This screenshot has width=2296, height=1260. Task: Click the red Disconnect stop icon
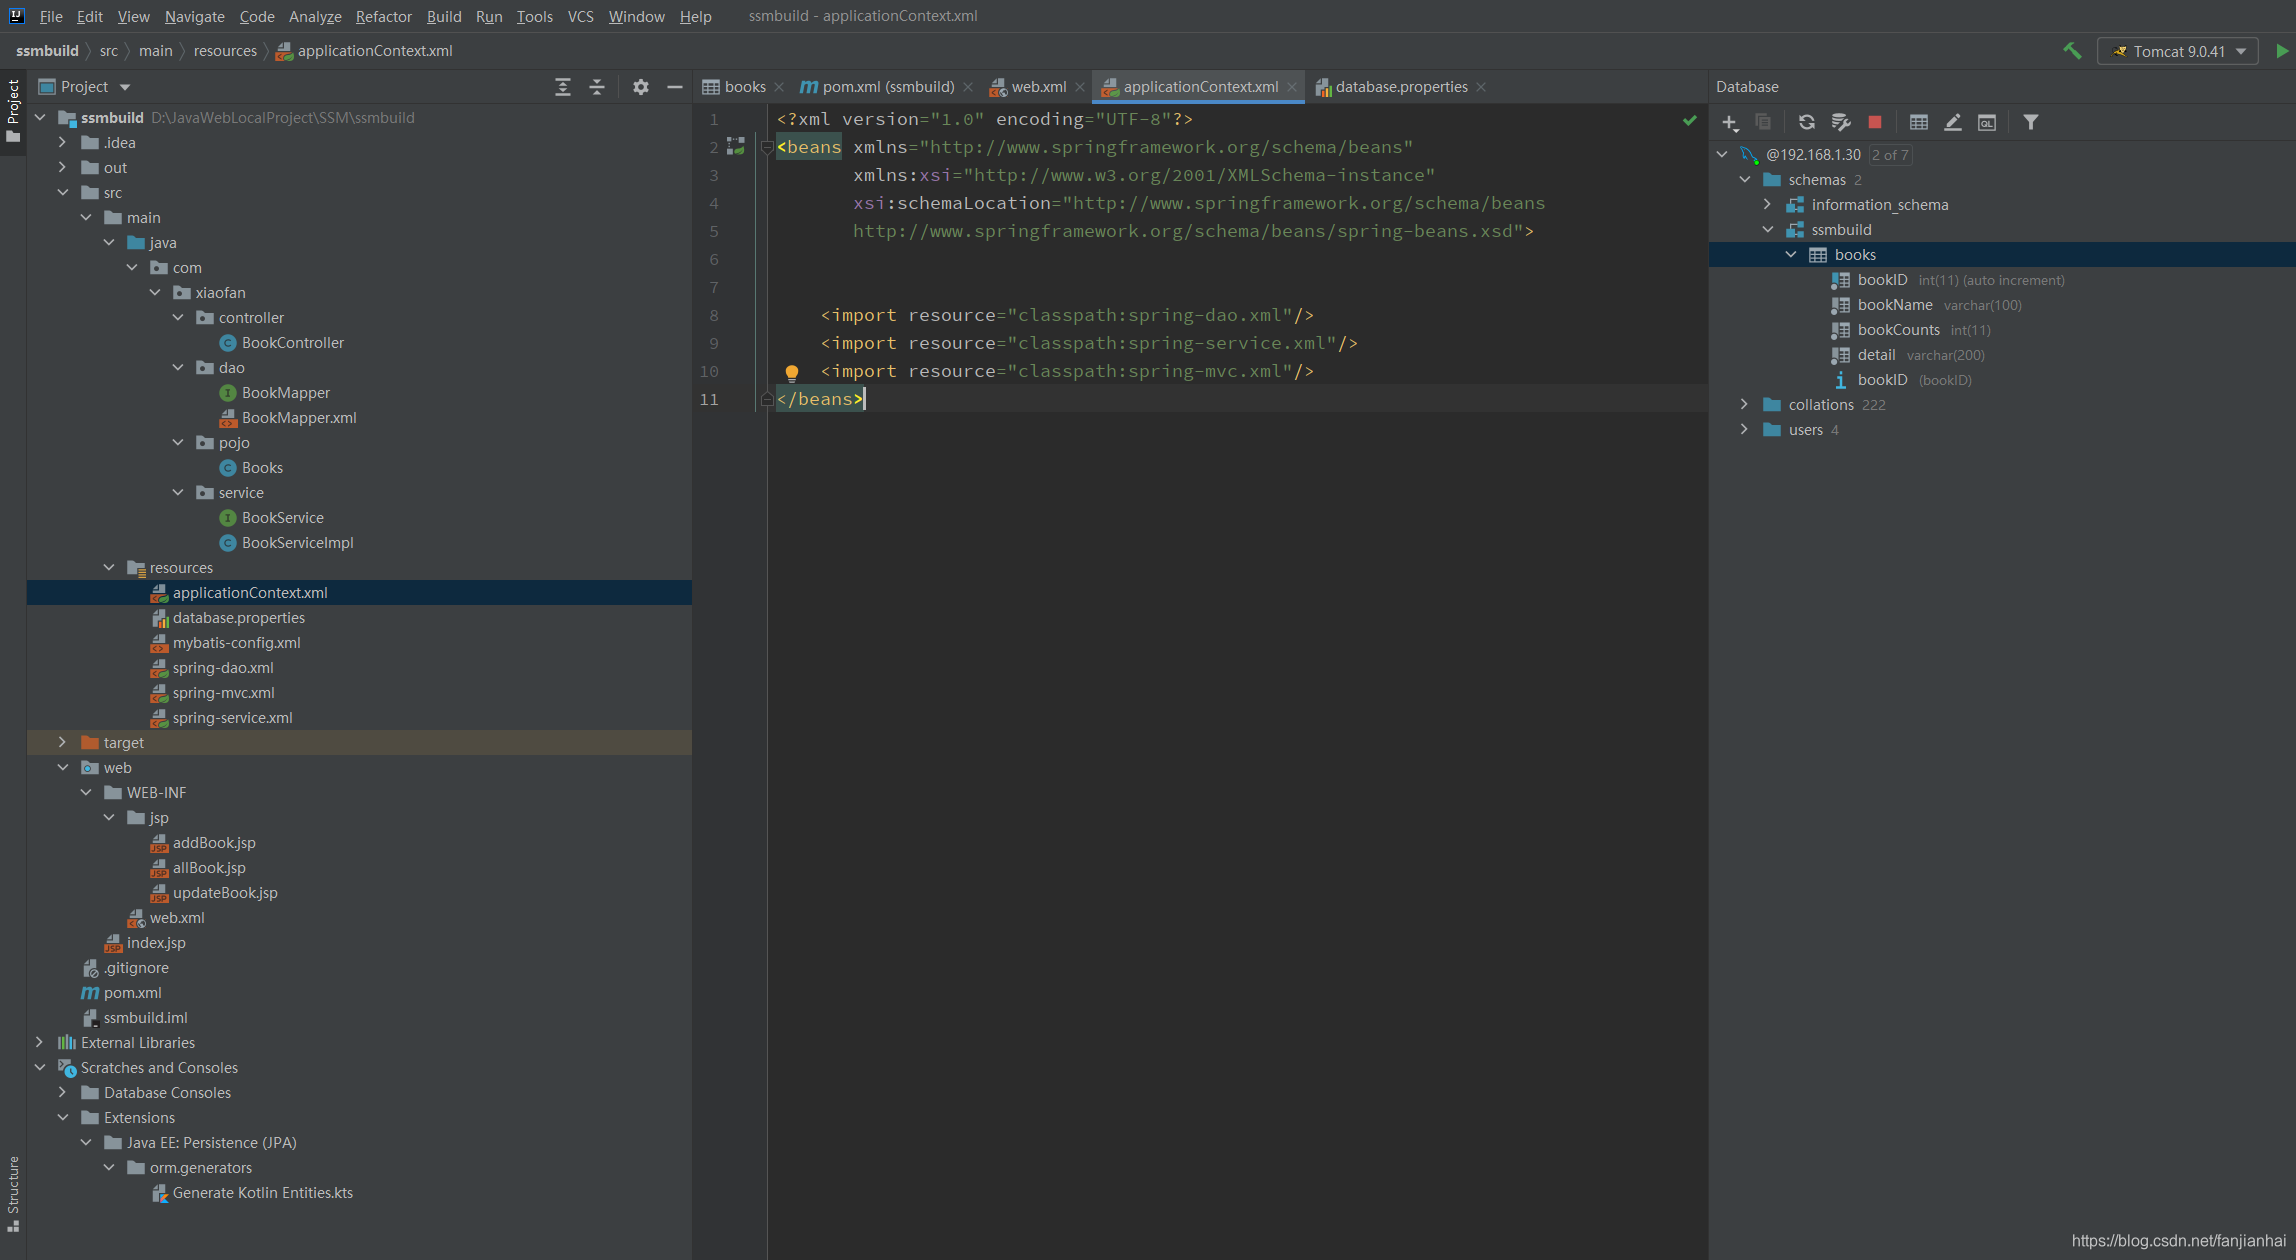click(x=1875, y=122)
